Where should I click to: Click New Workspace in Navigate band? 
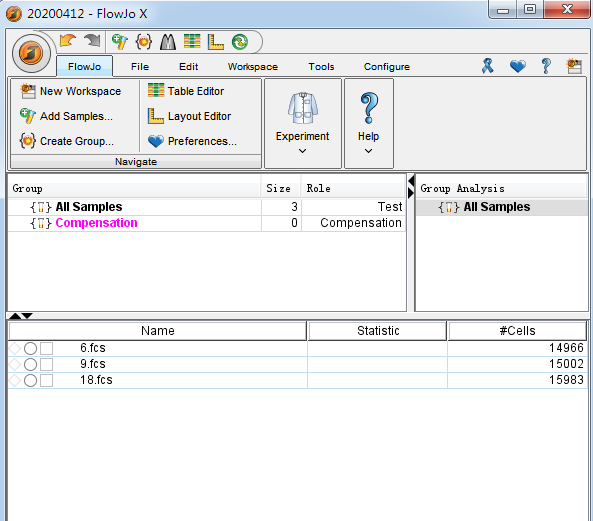point(71,91)
